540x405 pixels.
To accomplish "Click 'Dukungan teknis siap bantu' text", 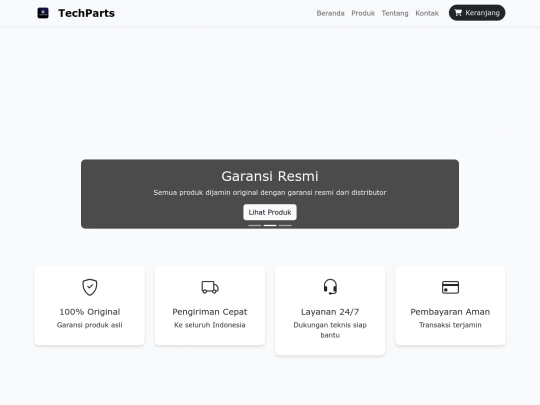I will (x=330, y=330).
